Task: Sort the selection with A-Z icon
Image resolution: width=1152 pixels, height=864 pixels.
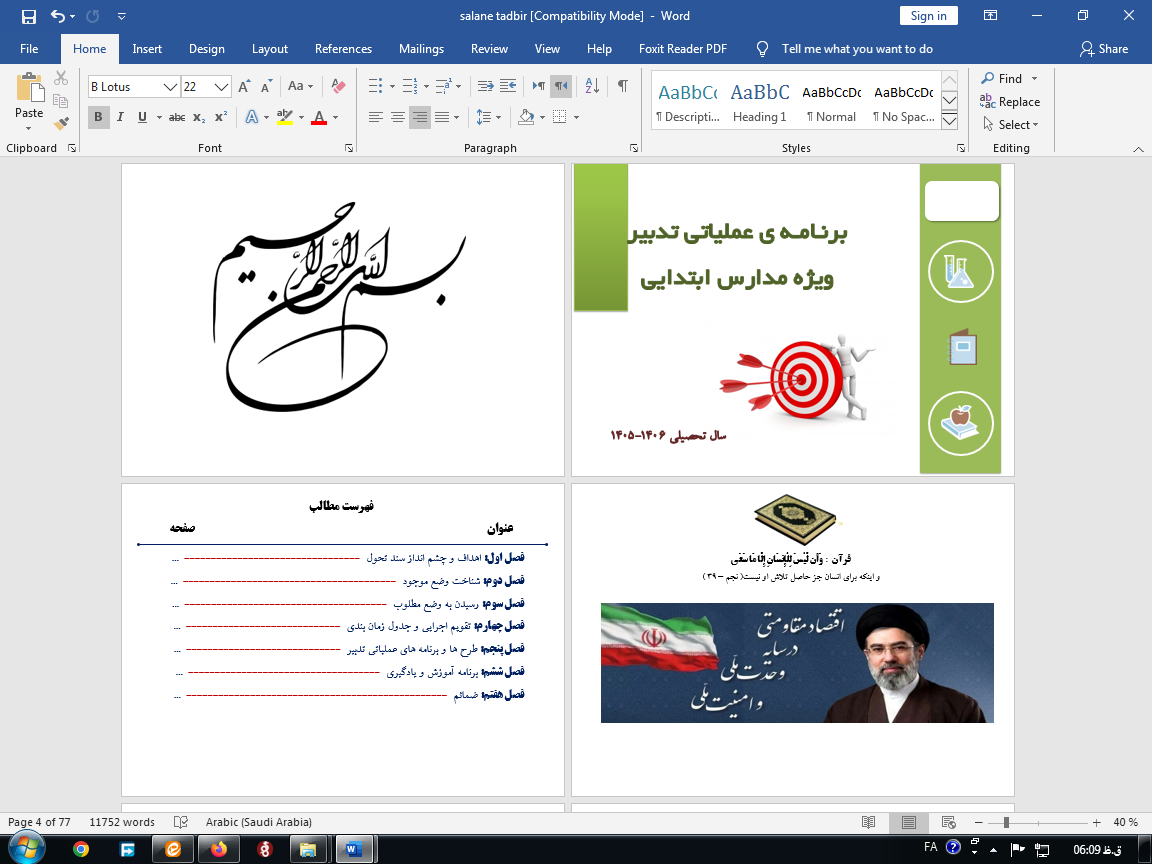Action: (x=592, y=87)
